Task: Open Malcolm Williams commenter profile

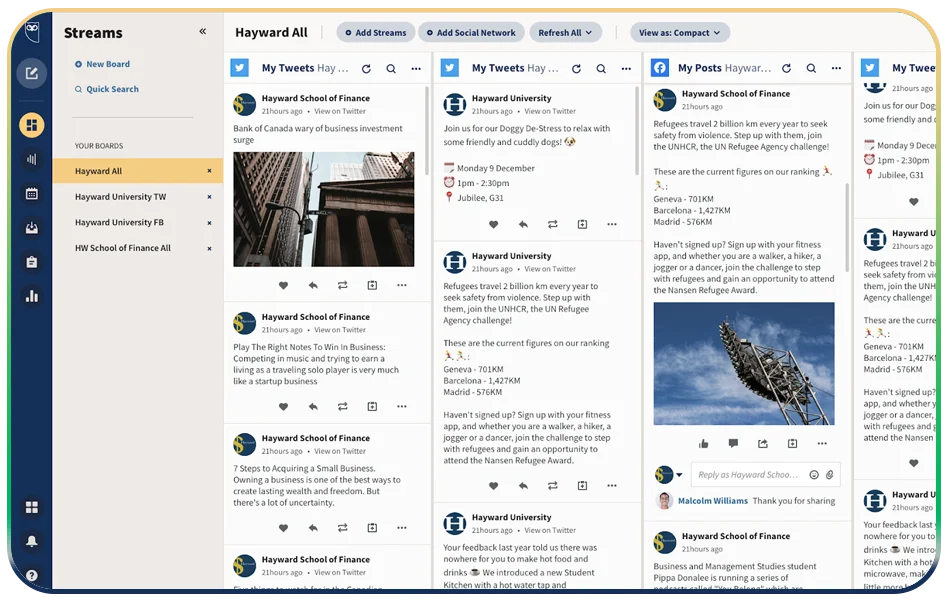Action: pyautogui.click(x=712, y=501)
